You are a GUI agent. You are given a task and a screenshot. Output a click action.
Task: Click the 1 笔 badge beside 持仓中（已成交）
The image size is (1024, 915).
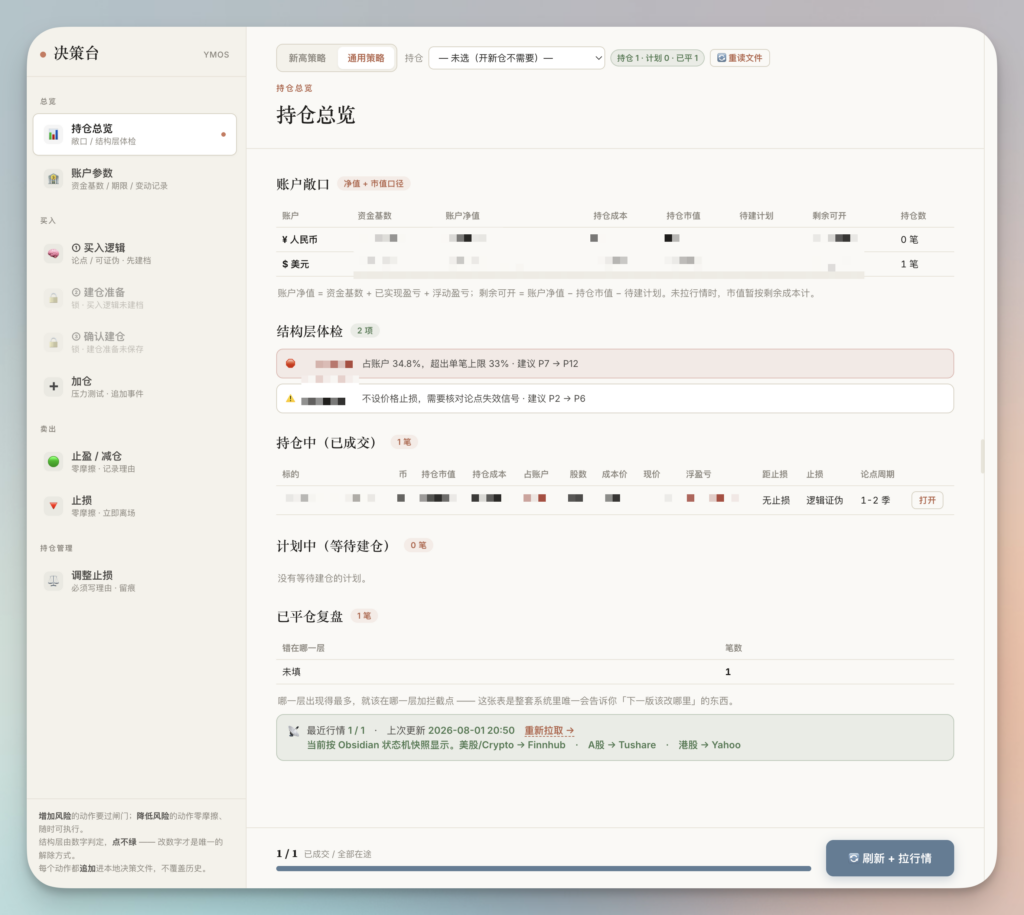(404, 442)
